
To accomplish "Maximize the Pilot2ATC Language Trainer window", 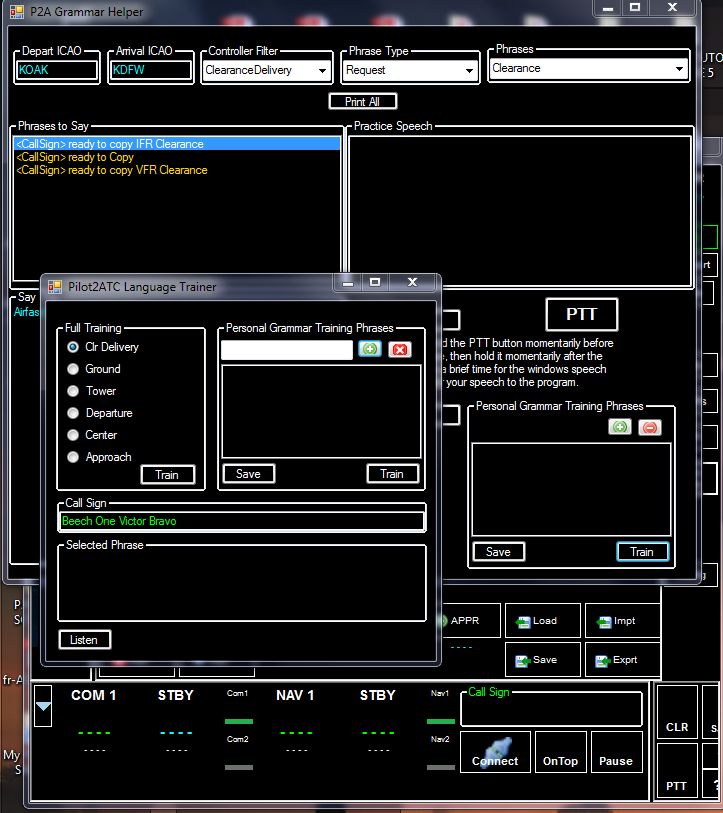I will [375, 282].
